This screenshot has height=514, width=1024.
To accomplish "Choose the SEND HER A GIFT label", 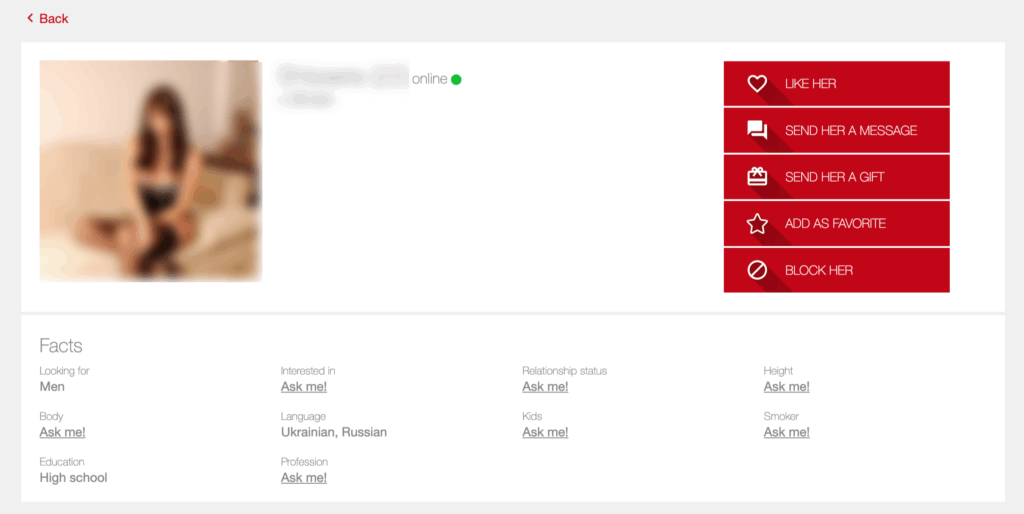I will [x=834, y=177].
